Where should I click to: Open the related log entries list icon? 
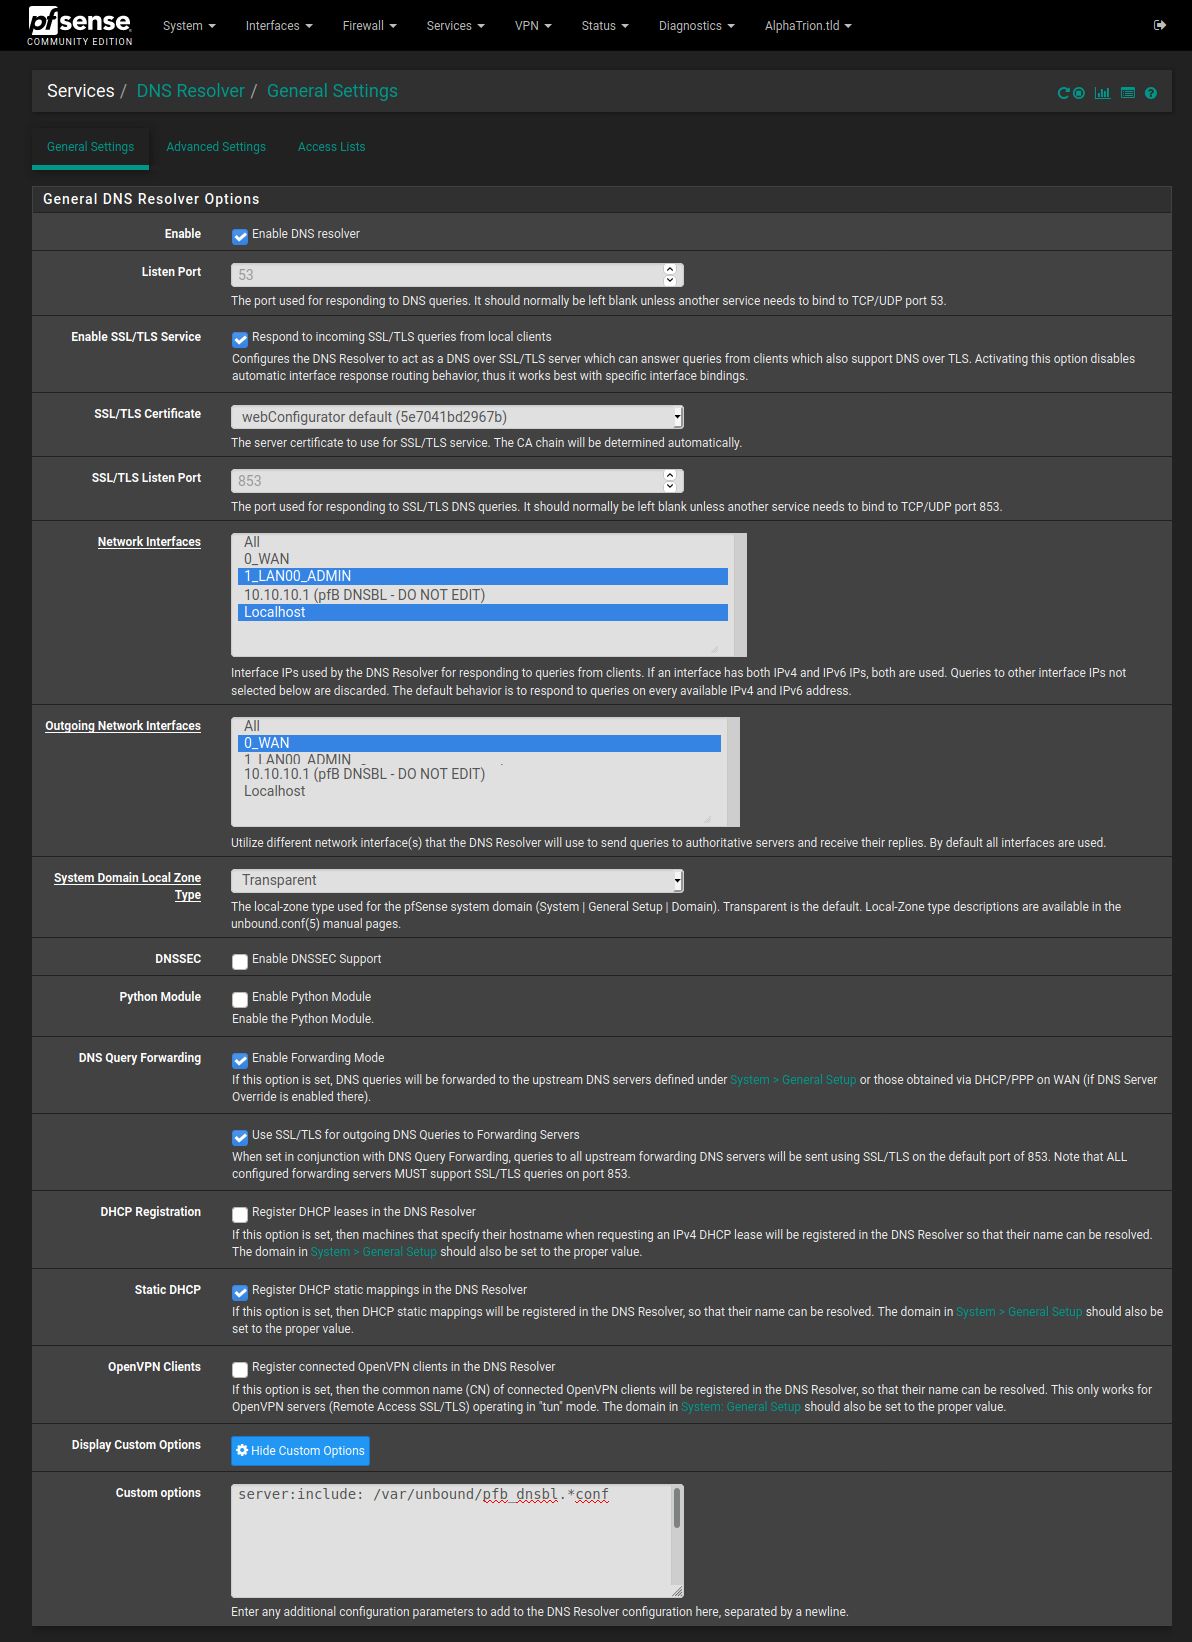tap(1128, 93)
